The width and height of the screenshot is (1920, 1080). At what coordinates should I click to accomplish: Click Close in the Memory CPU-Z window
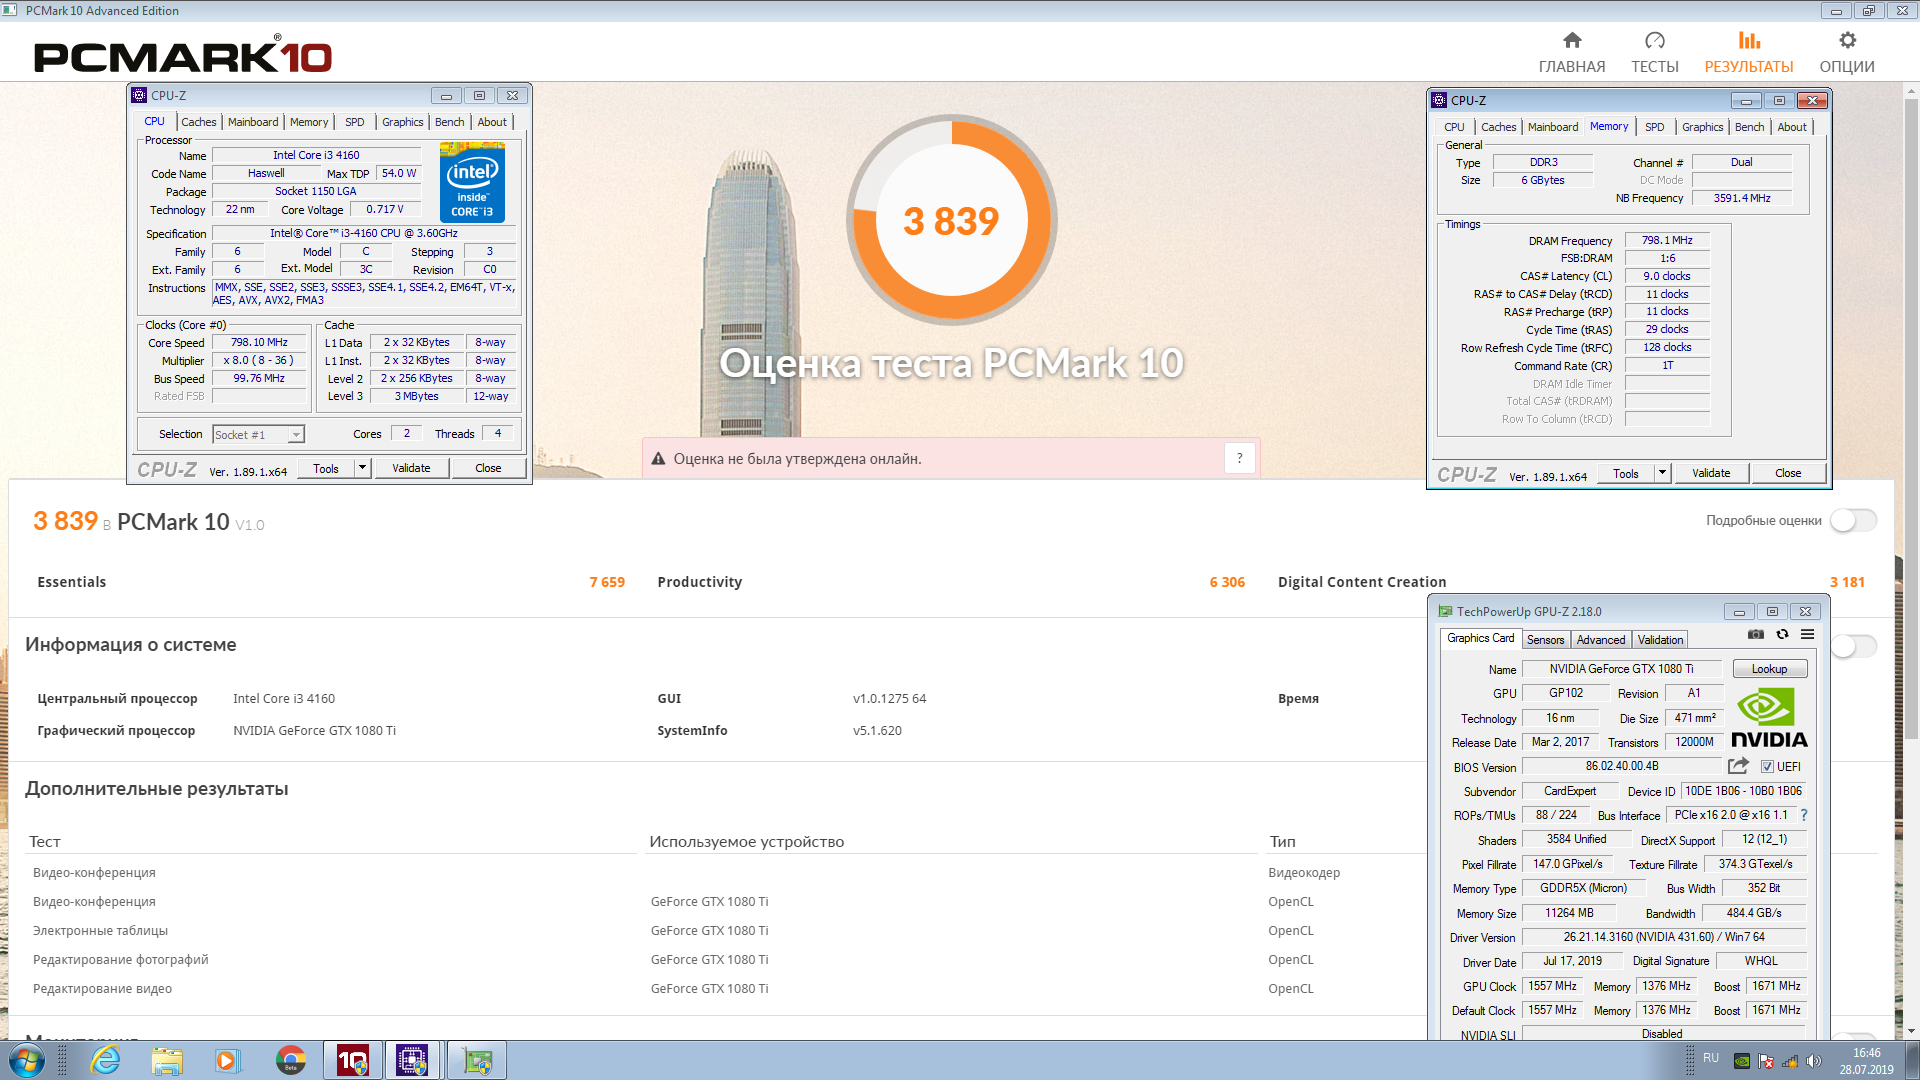(1788, 473)
